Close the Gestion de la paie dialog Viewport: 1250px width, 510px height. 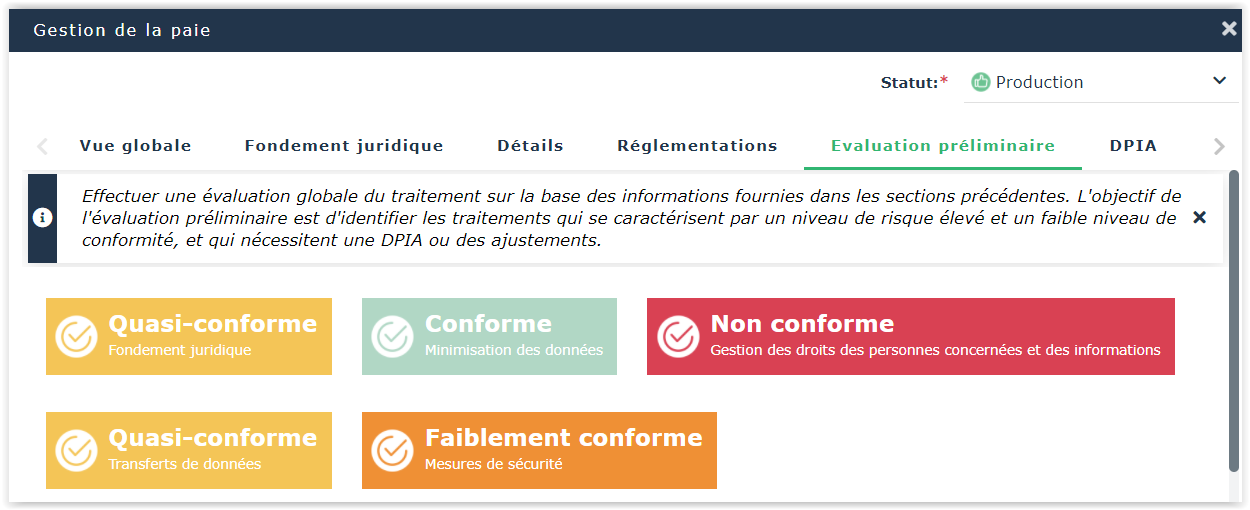click(1229, 29)
